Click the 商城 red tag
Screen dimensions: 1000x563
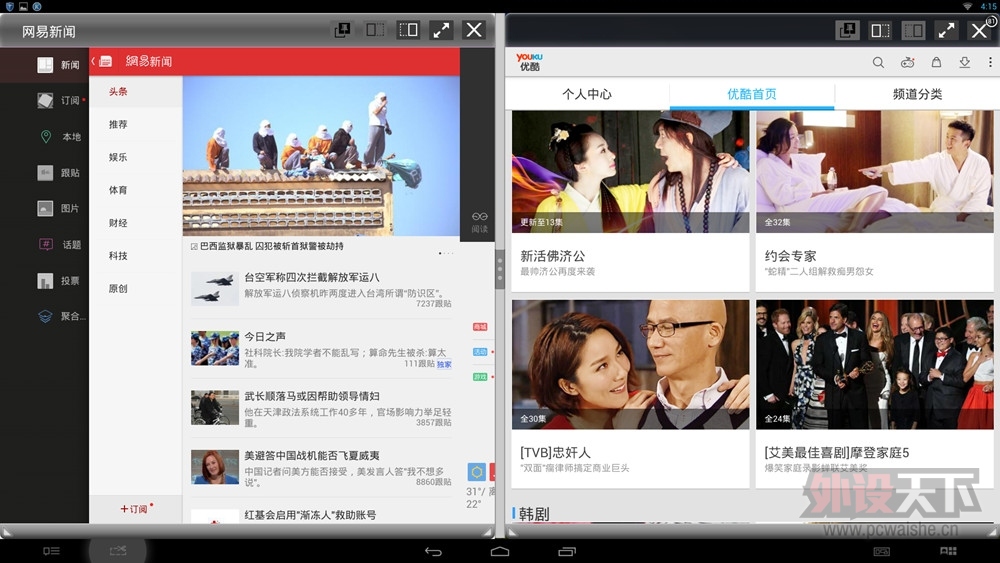click(480, 327)
